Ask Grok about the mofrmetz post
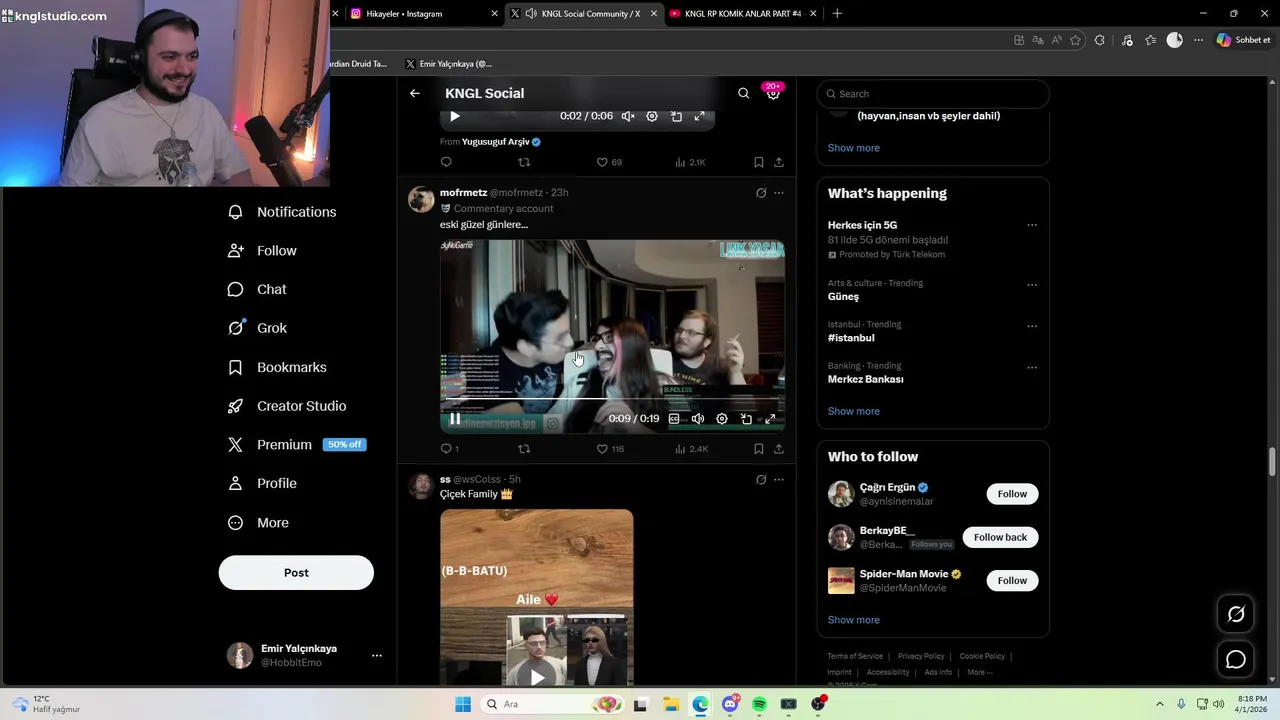 coord(761,193)
